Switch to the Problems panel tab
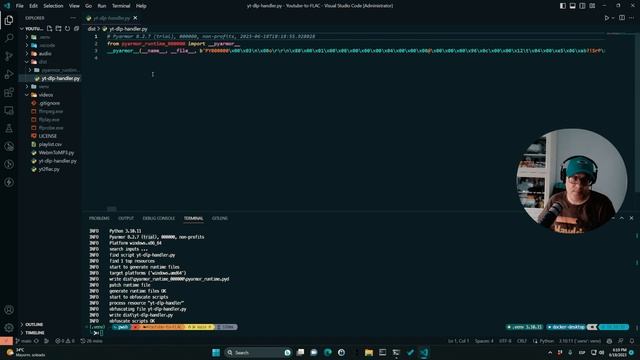This screenshot has height=360, width=640. click(x=99, y=218)
